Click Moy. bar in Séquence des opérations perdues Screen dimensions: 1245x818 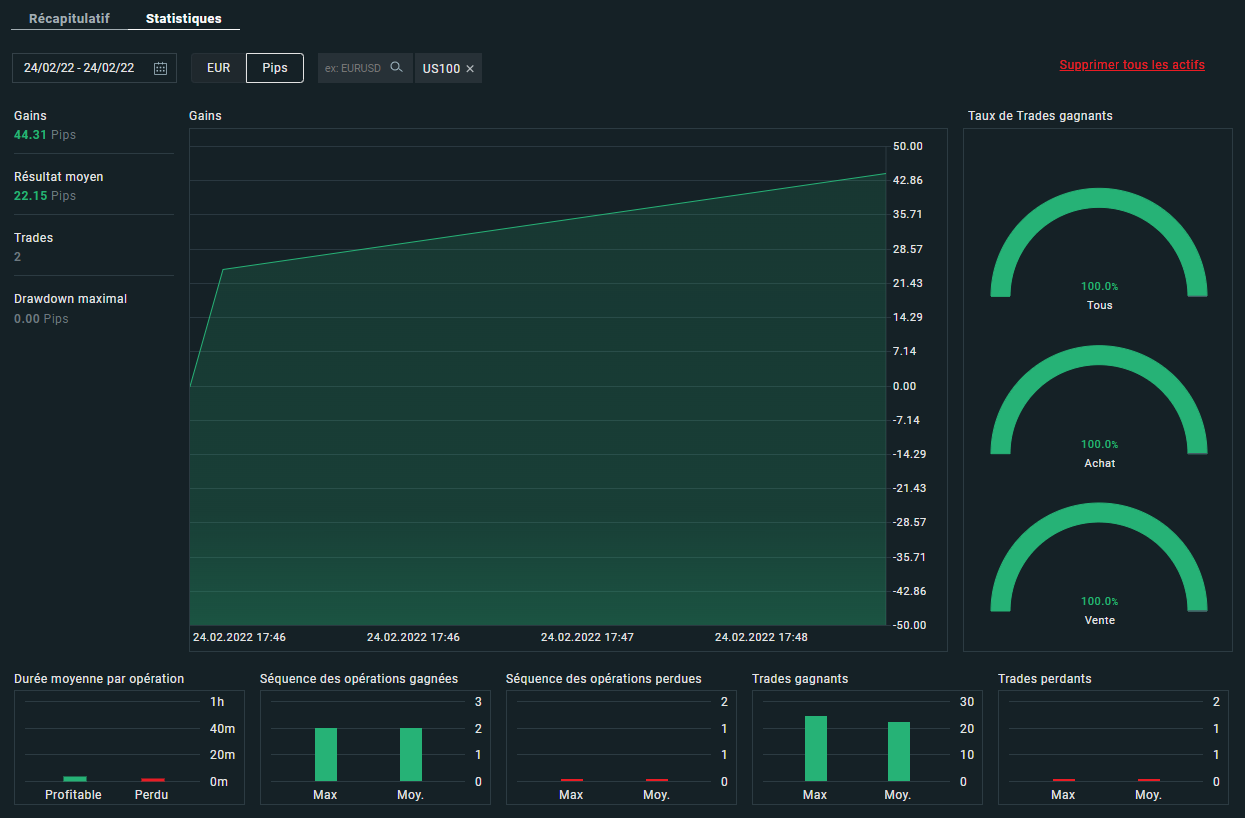pos(656,780)
